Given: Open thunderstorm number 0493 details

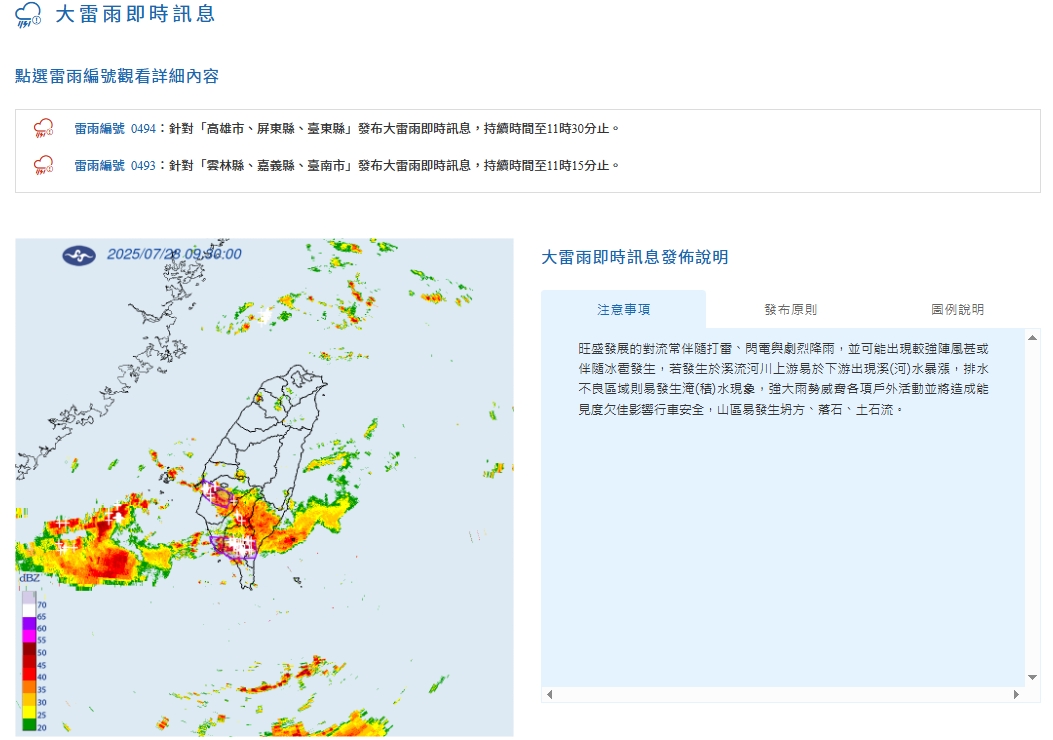Looking at the screenshot, I should click(115, 165).
